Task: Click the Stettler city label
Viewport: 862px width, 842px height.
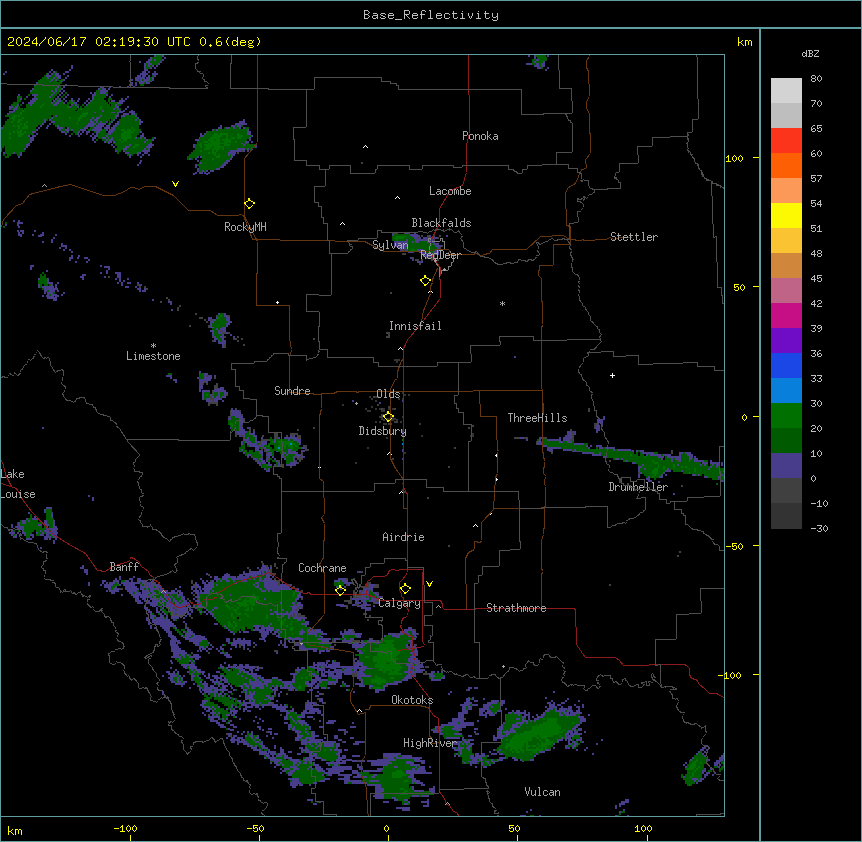Action: (634, 237)
